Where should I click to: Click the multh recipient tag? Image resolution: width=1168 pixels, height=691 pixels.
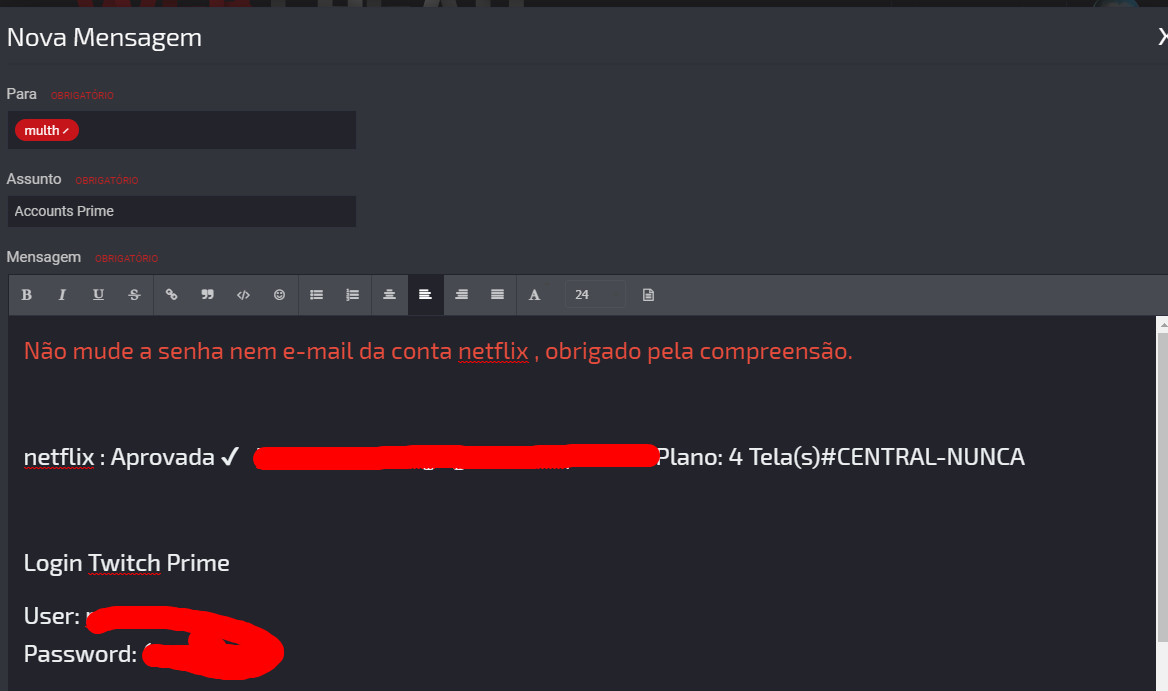click(47, 130)
